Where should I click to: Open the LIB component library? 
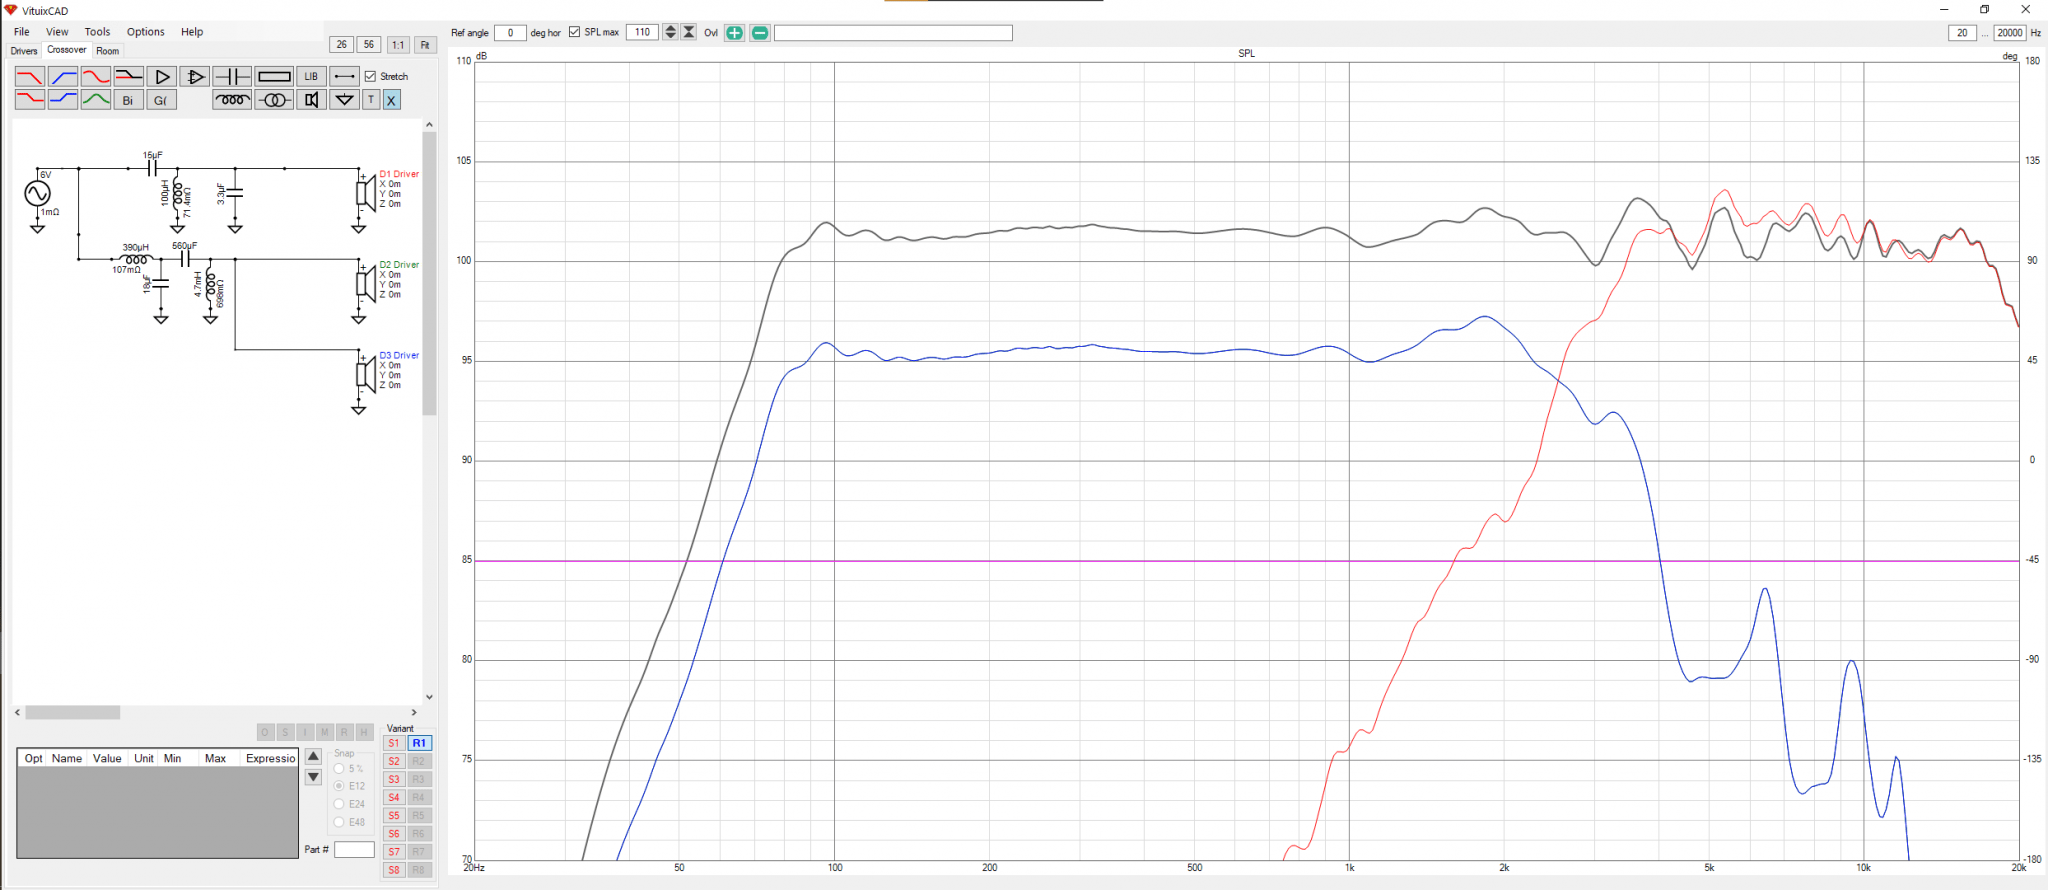tap(311, 76)
